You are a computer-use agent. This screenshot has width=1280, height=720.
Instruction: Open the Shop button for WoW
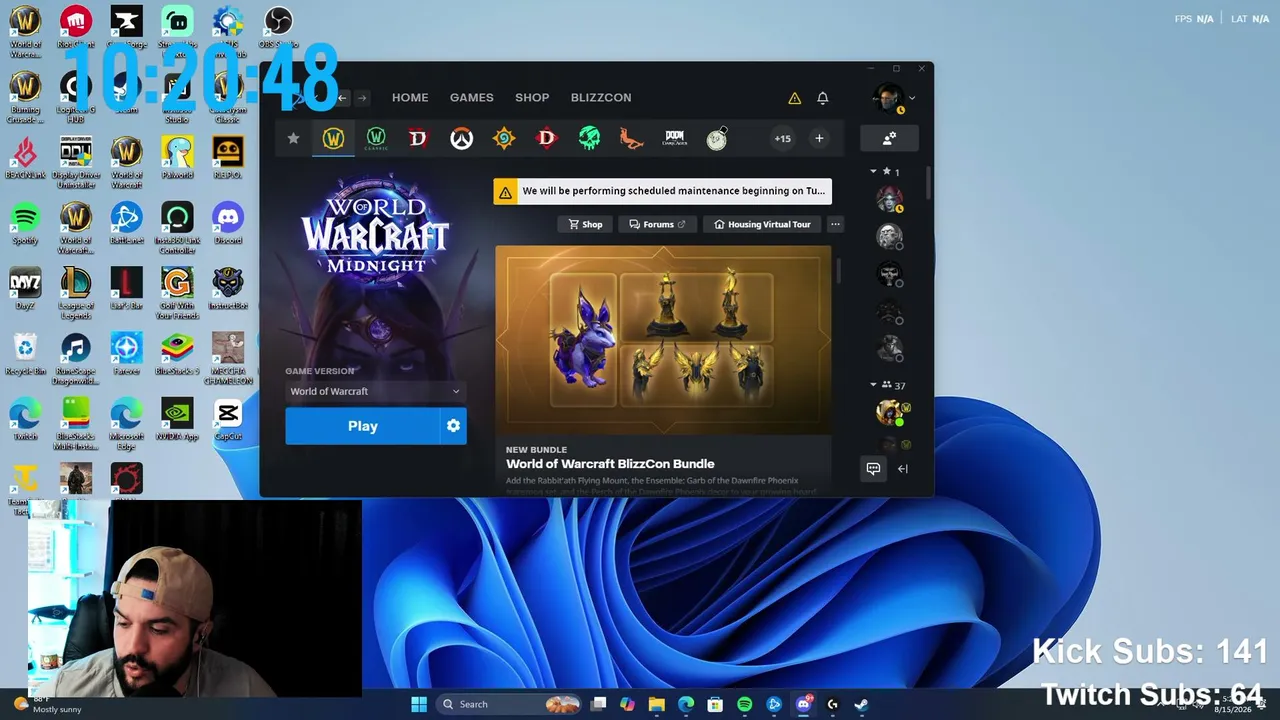click(x=586, y=224)
